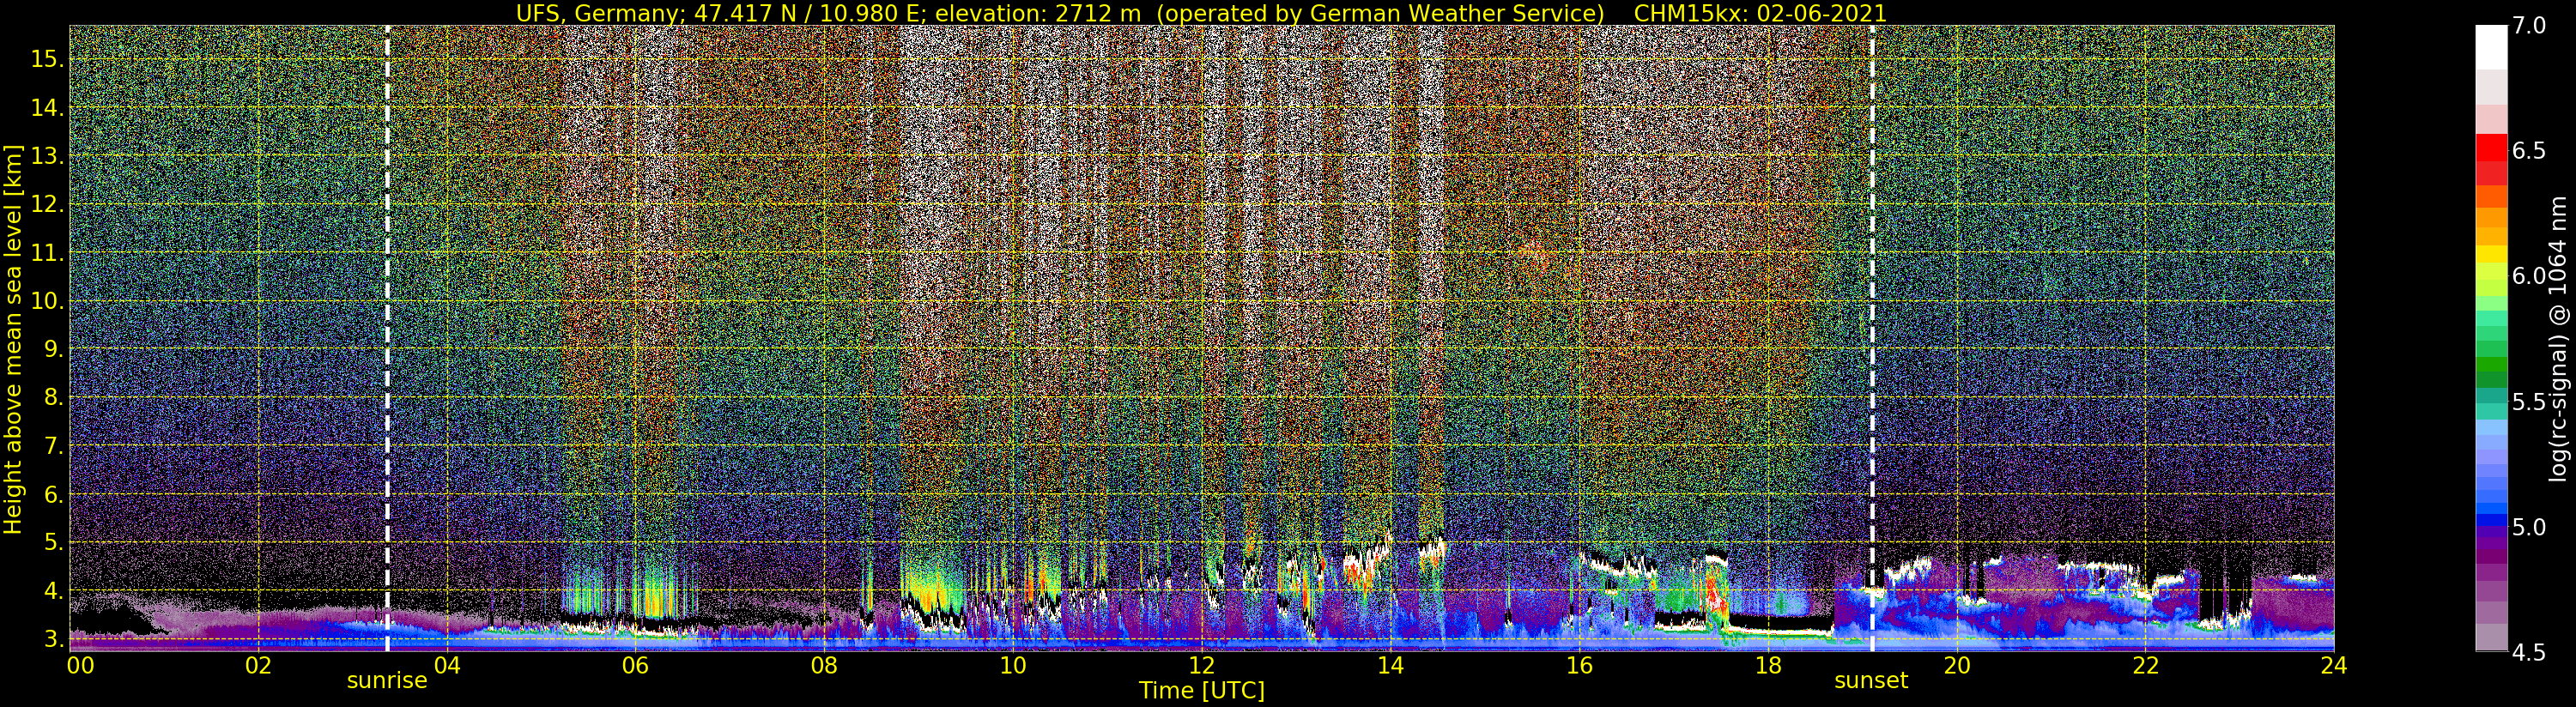Click the time-axis tick label '02'
The width and height of the screenshot is (2576, 707).
coord(258,666)
